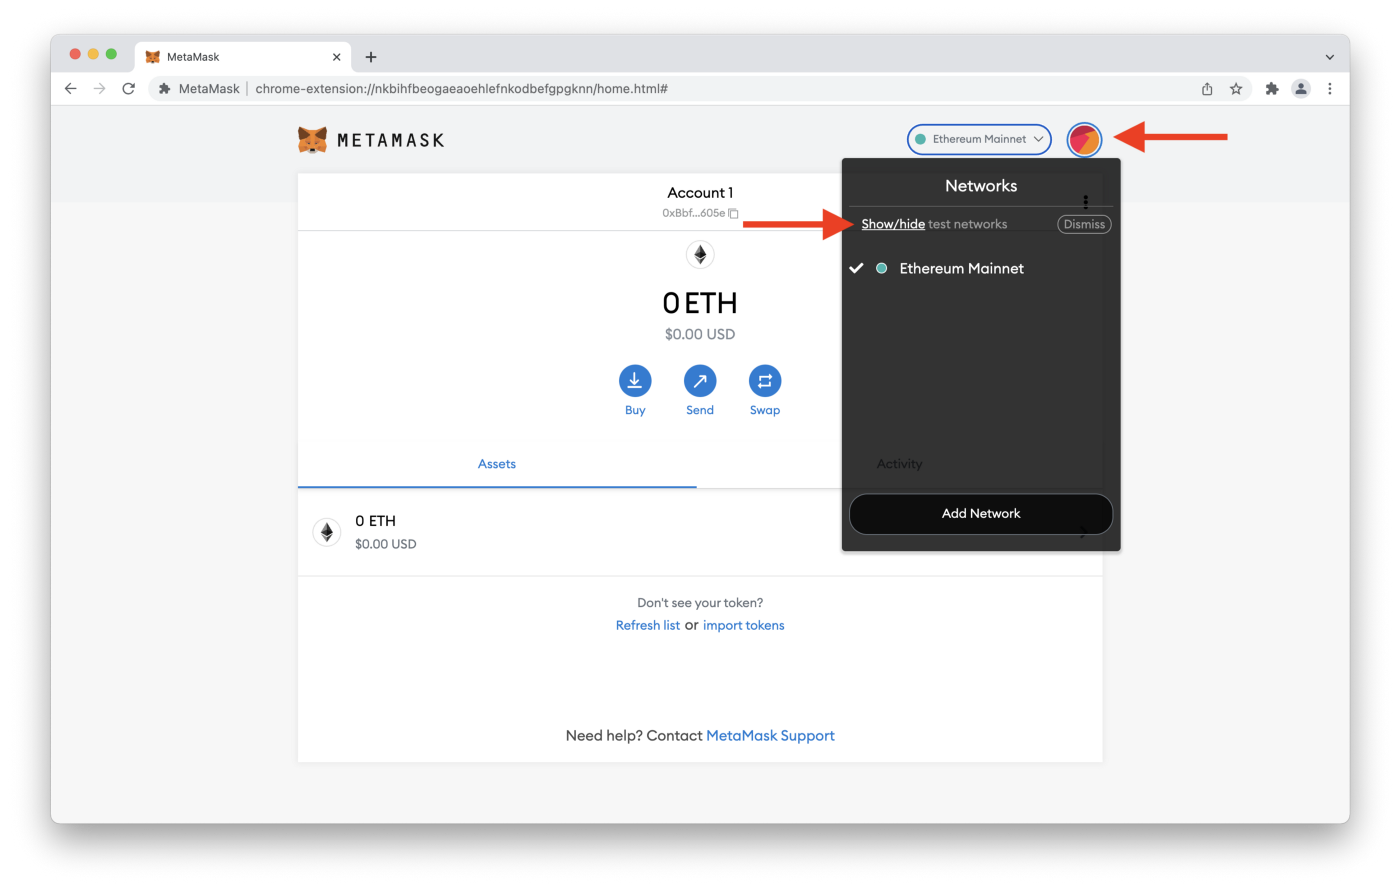The width and height of the screenshot is (1400, 890).
Task: Click the Add Network button
Action: pos(981,513)
